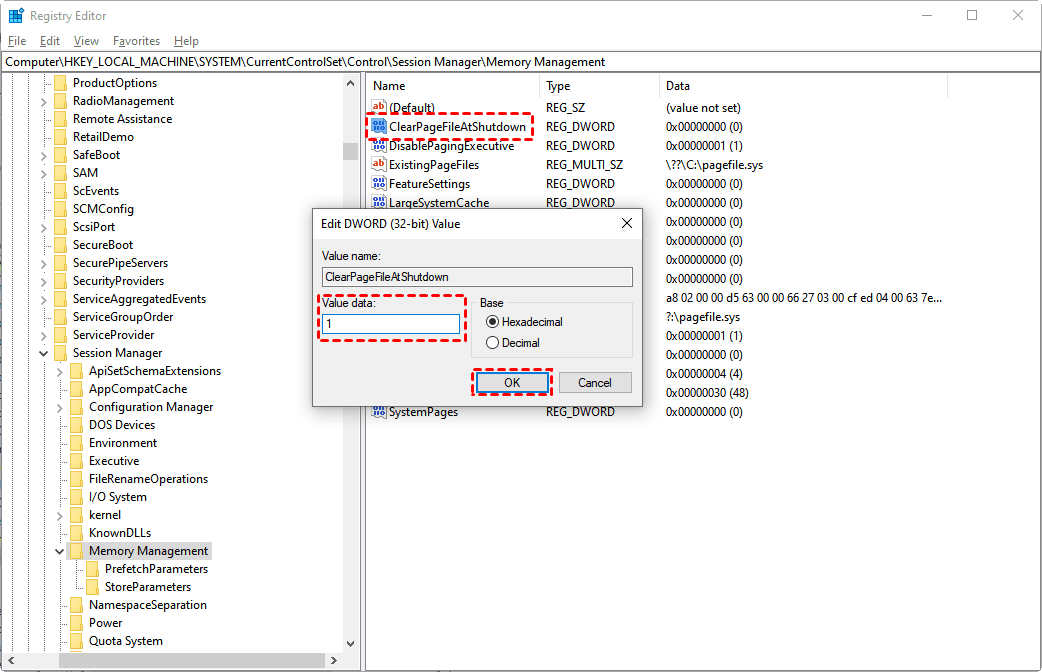Open the File menu

(x=17, y=41)
